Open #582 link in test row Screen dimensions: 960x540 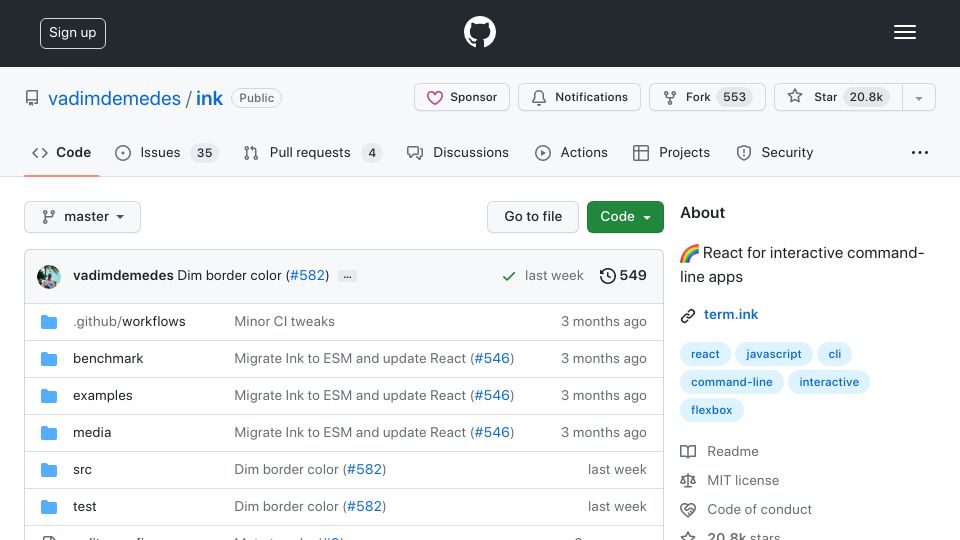[x=364, y=507]
